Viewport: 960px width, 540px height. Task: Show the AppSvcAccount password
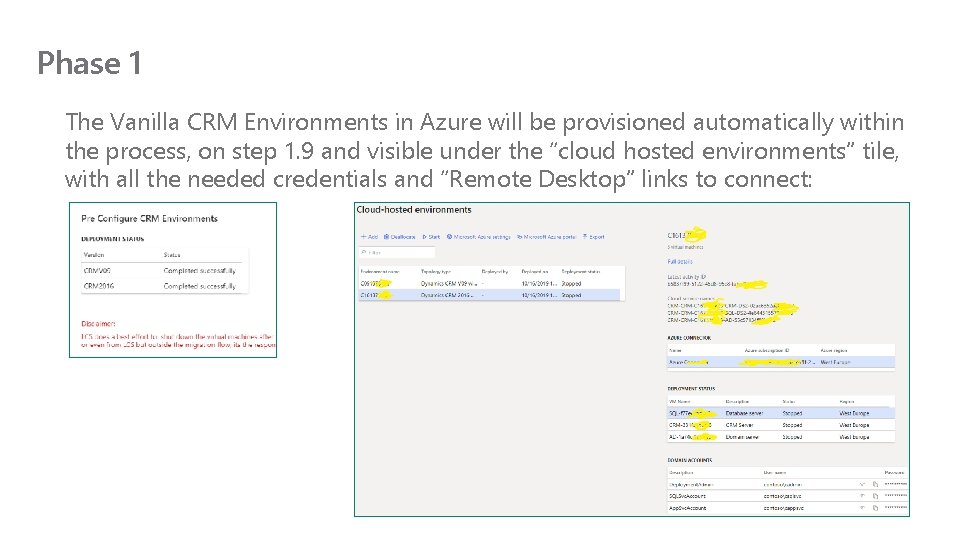coord(862,508)
